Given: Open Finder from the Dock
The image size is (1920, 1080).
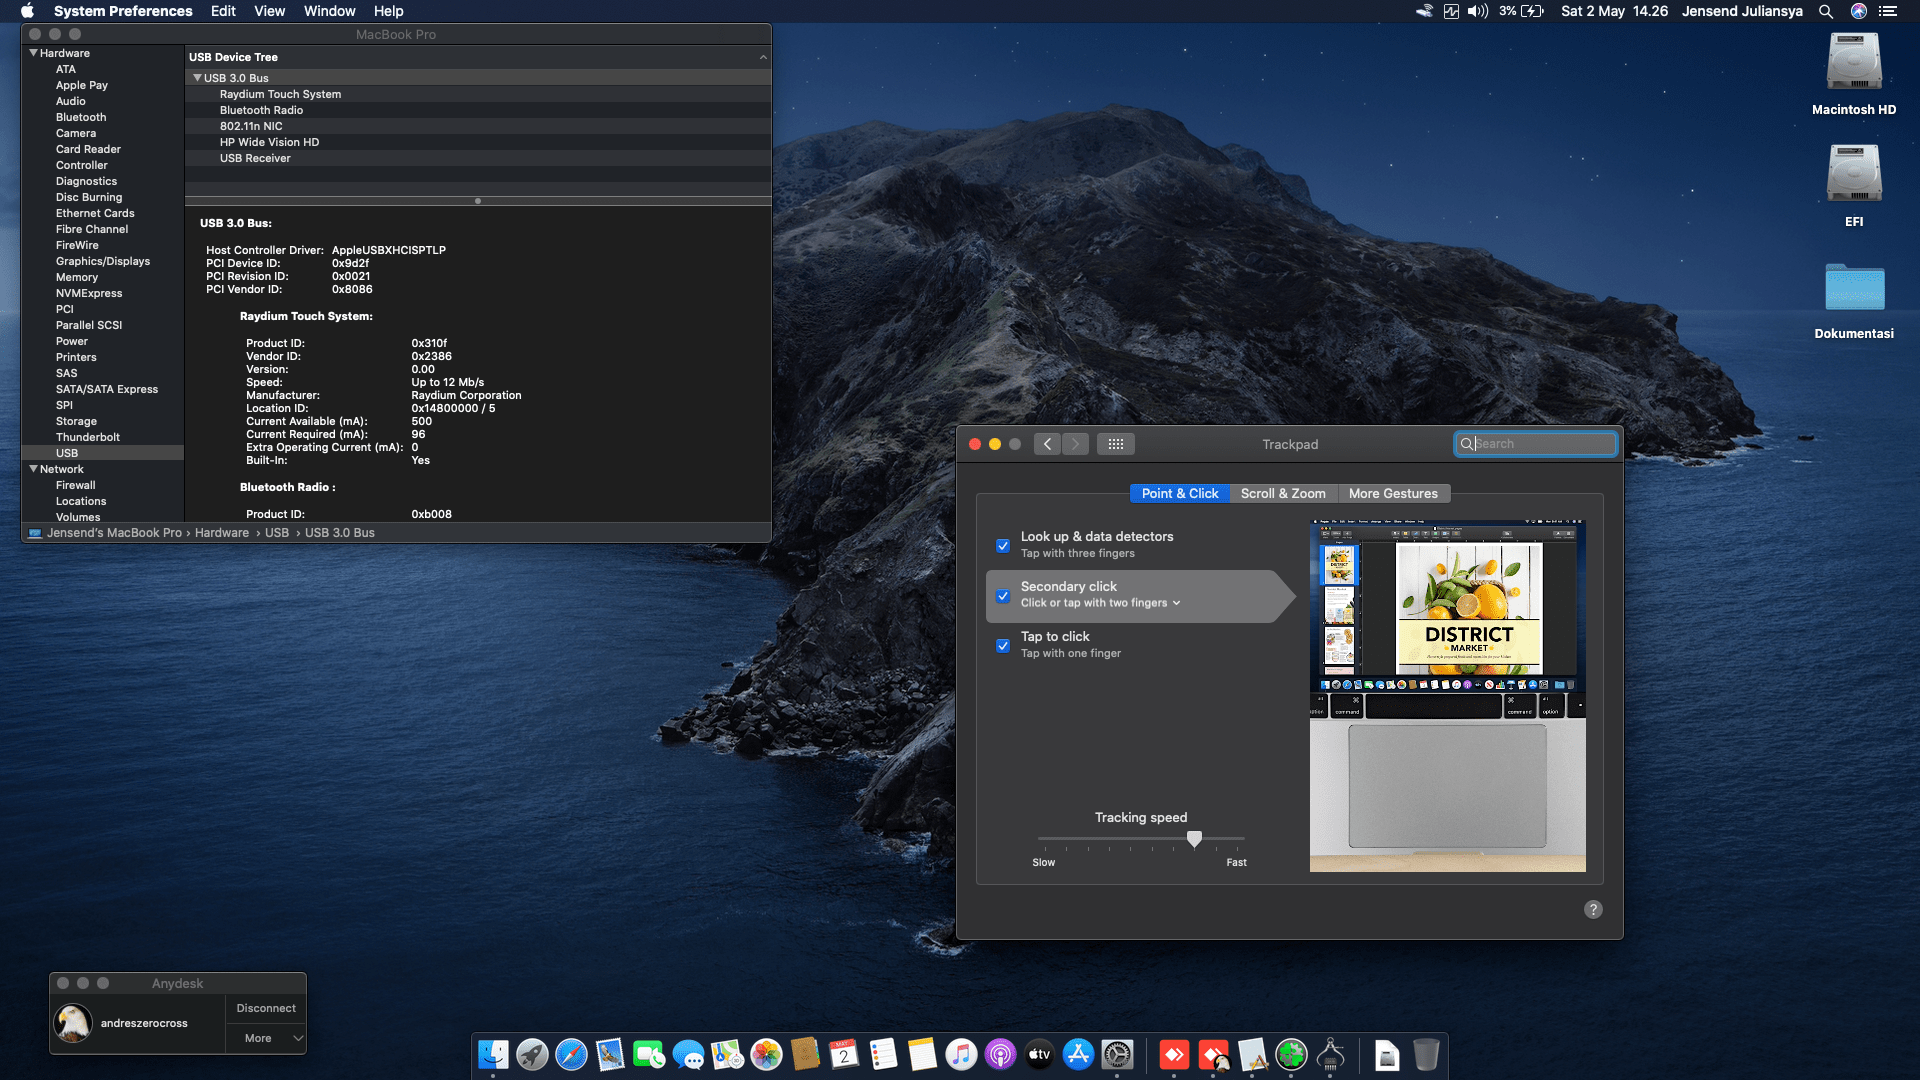Looking at the screenshot, I should pos(493,1054).
